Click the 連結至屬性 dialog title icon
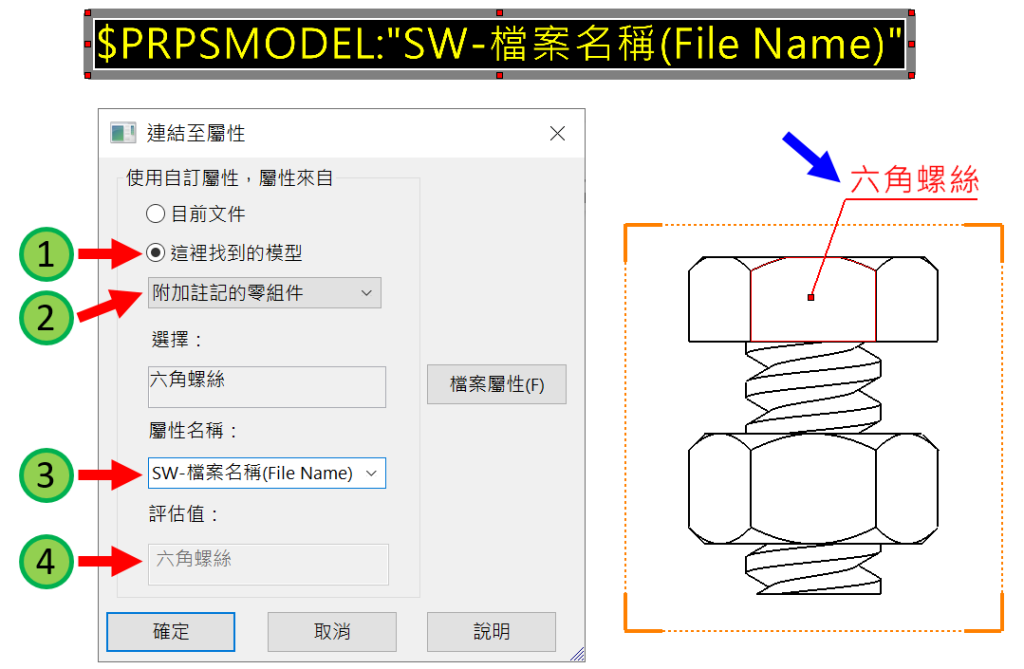This screenshot has width=1024, height=669. pyautogui.click(x=123, y=133)
